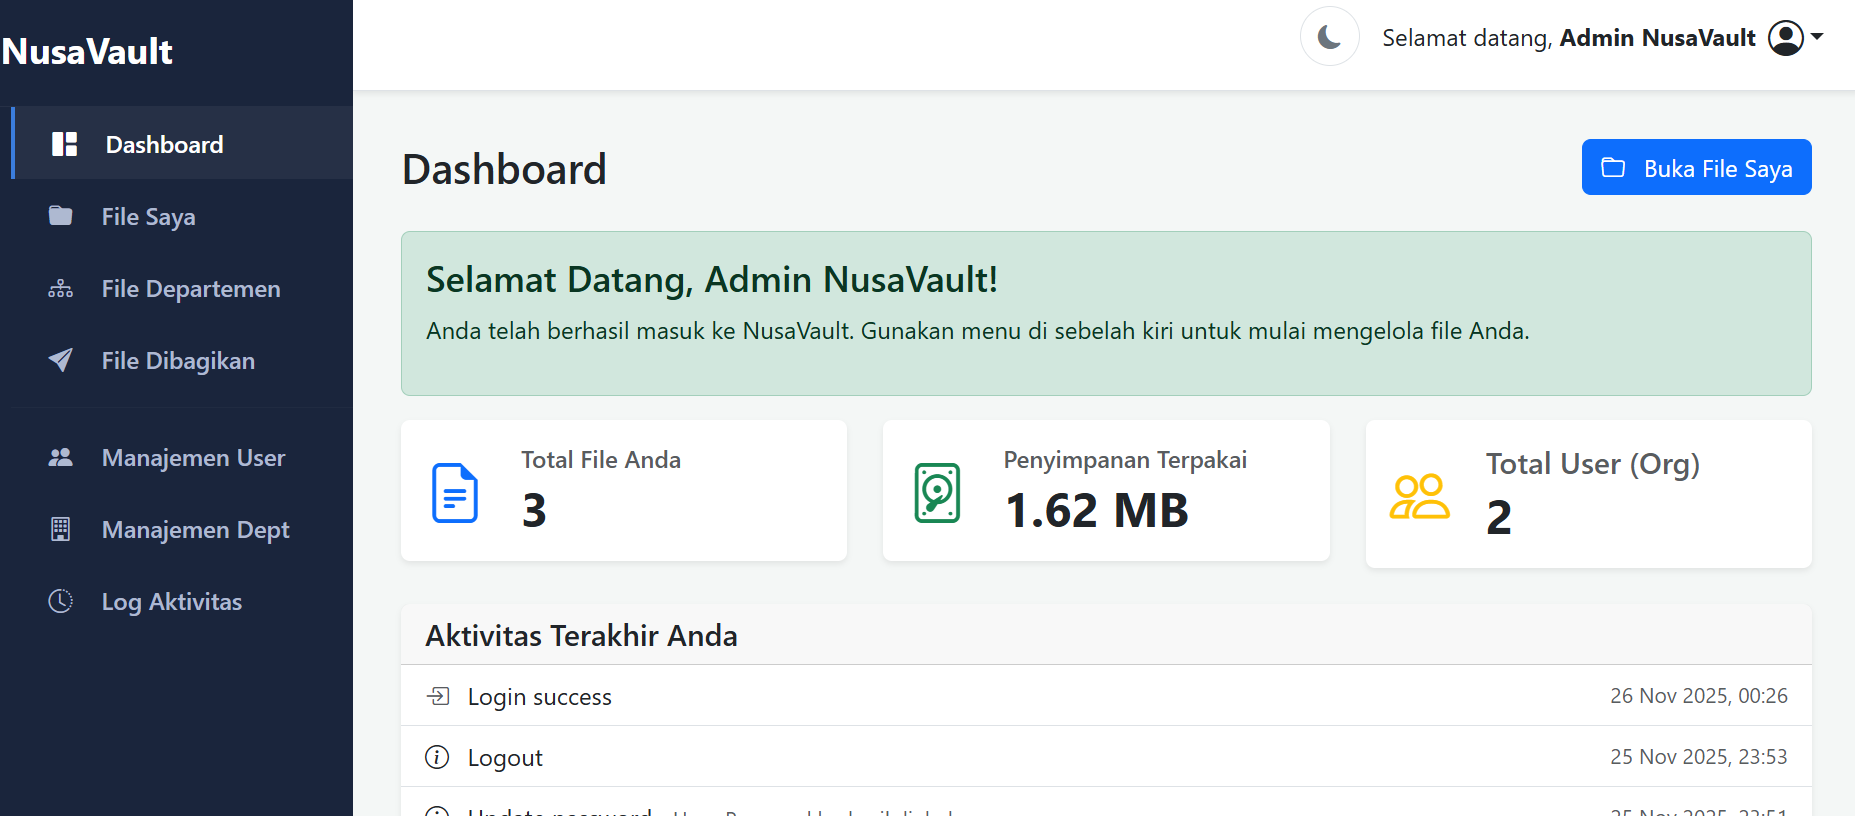This screenshot has height=816, width=1855.
Task: Click the 1.62 MB storage value
Action: [1096, 510]
